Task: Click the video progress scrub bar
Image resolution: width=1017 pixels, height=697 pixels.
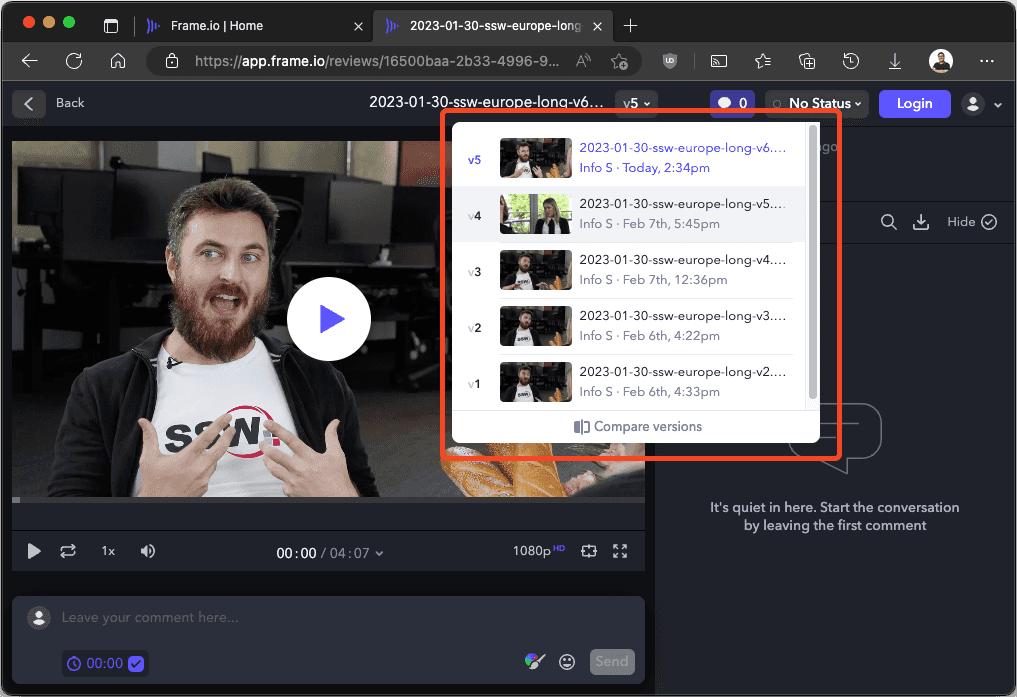Action: pos(328,499)
